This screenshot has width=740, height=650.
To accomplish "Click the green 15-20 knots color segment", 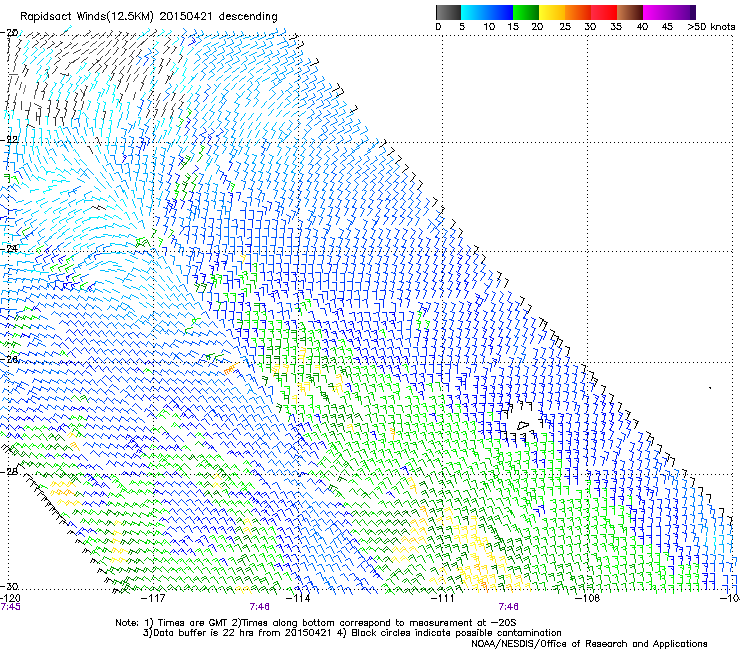I will 526,12.
